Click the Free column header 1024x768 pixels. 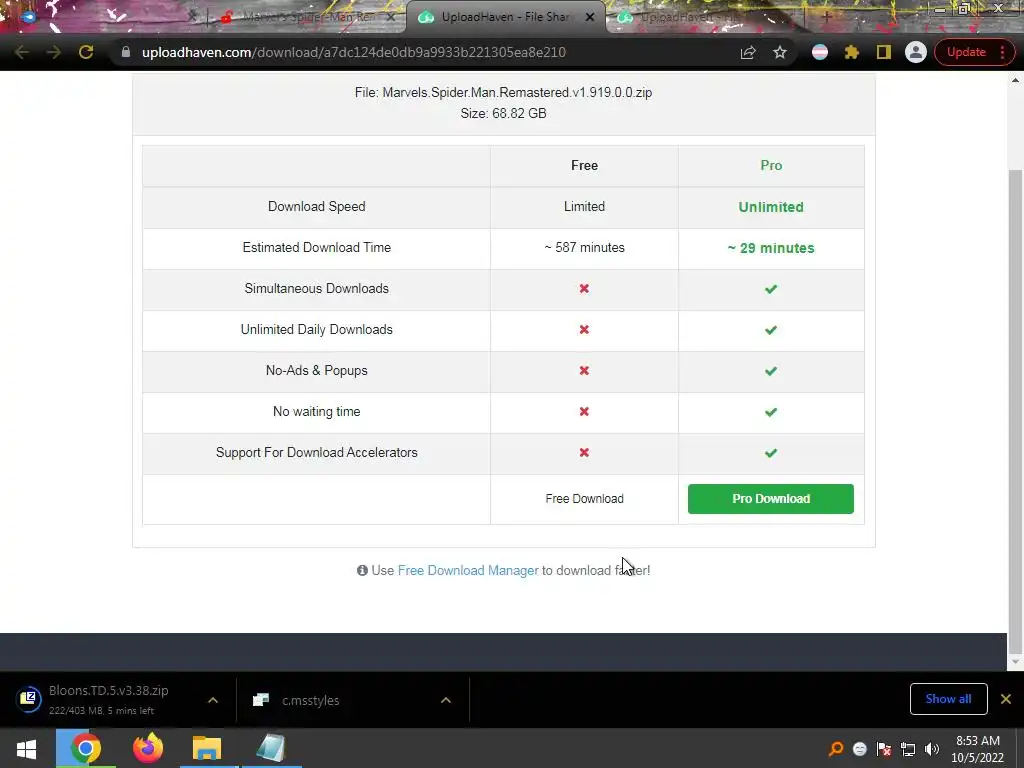[x=584, y=166]
